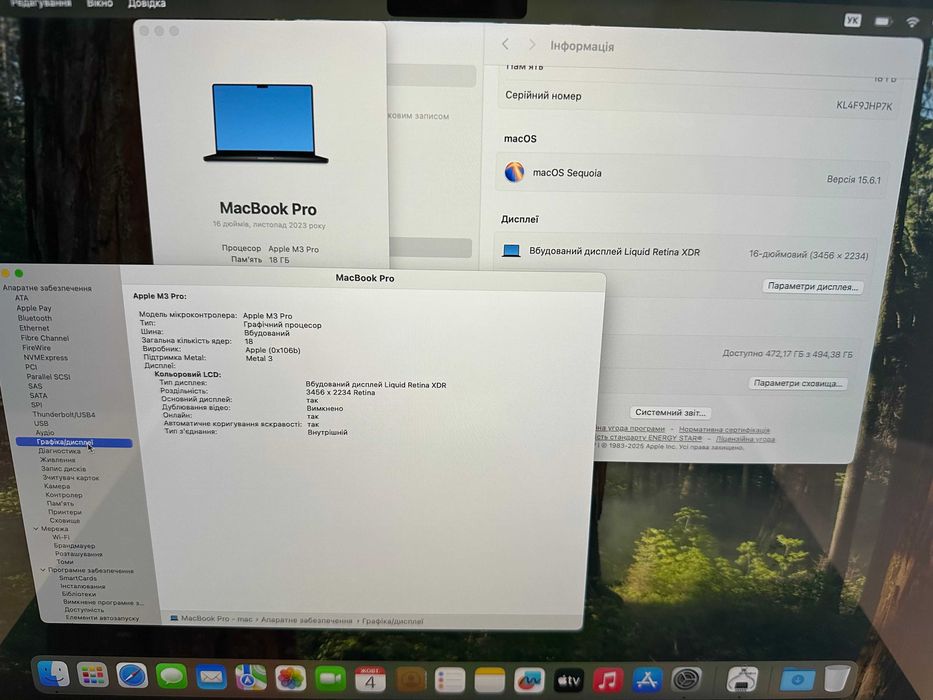933x700 pixels.
Task: Open System Information icon in Dock
Action: coord(742,679)
